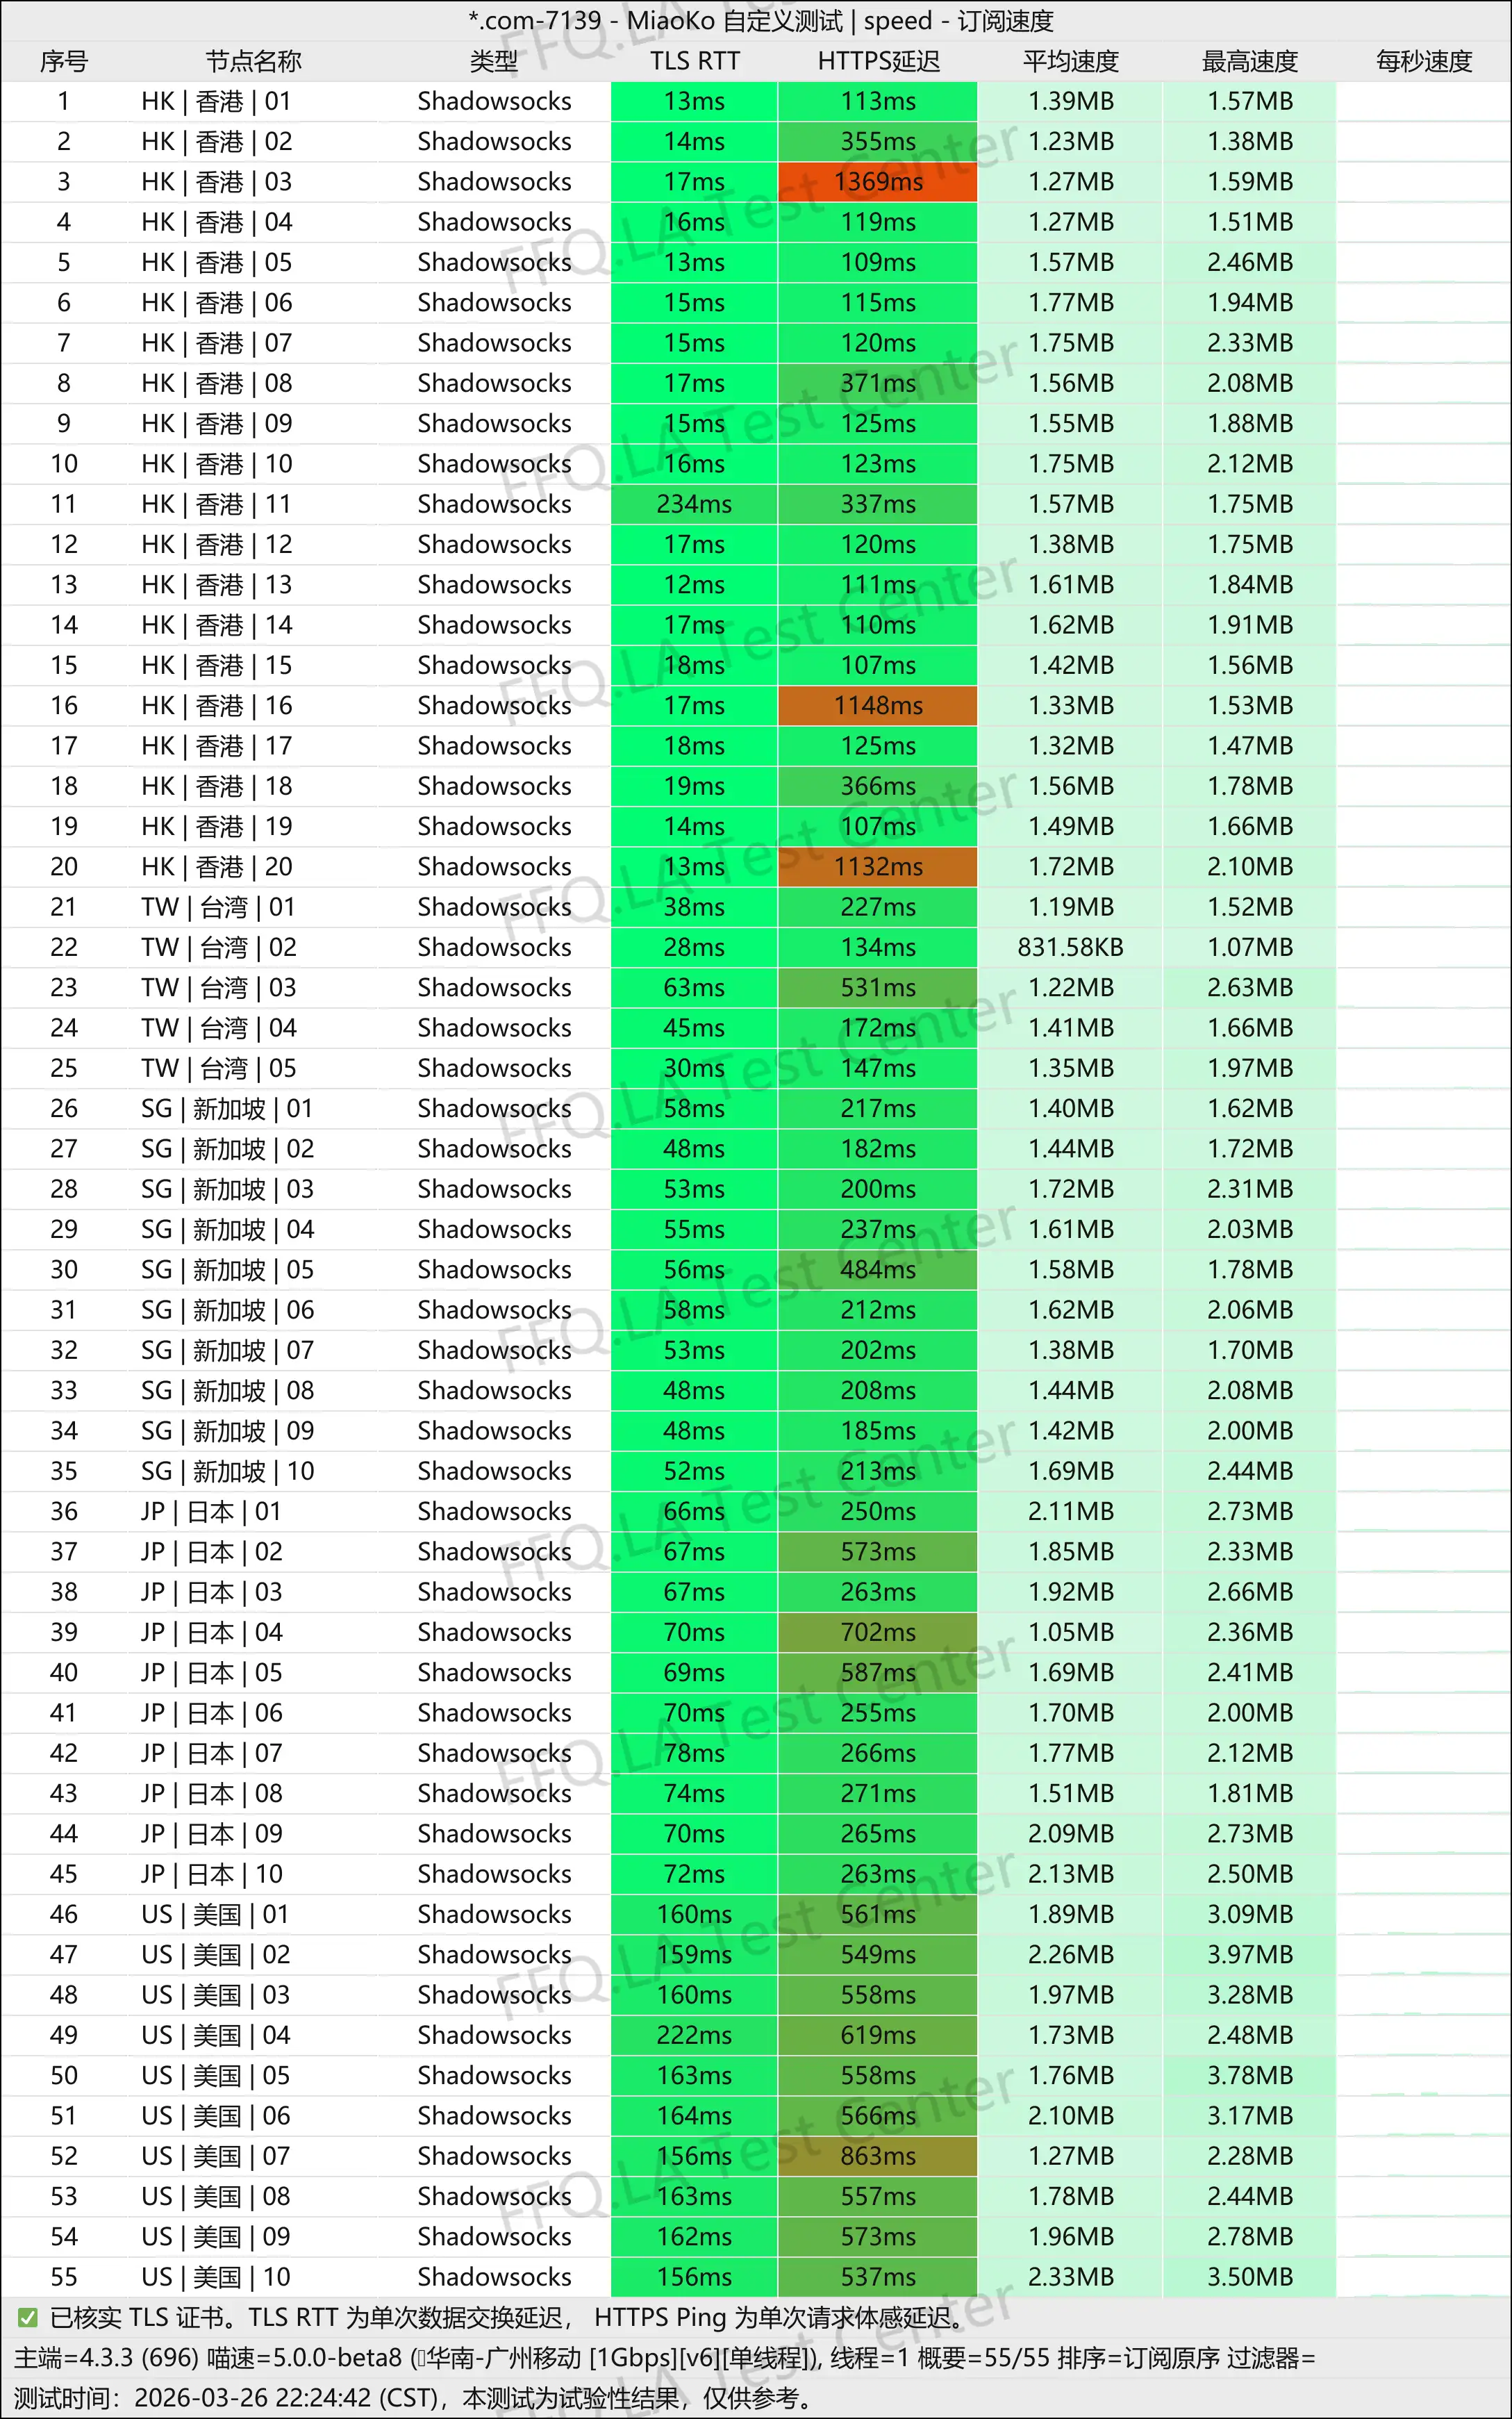This screenshot has height=2419, width=1512.
Task: Click the 831.58KB average speed cell
Action: pyautogui.click(x=1070, y=947)
